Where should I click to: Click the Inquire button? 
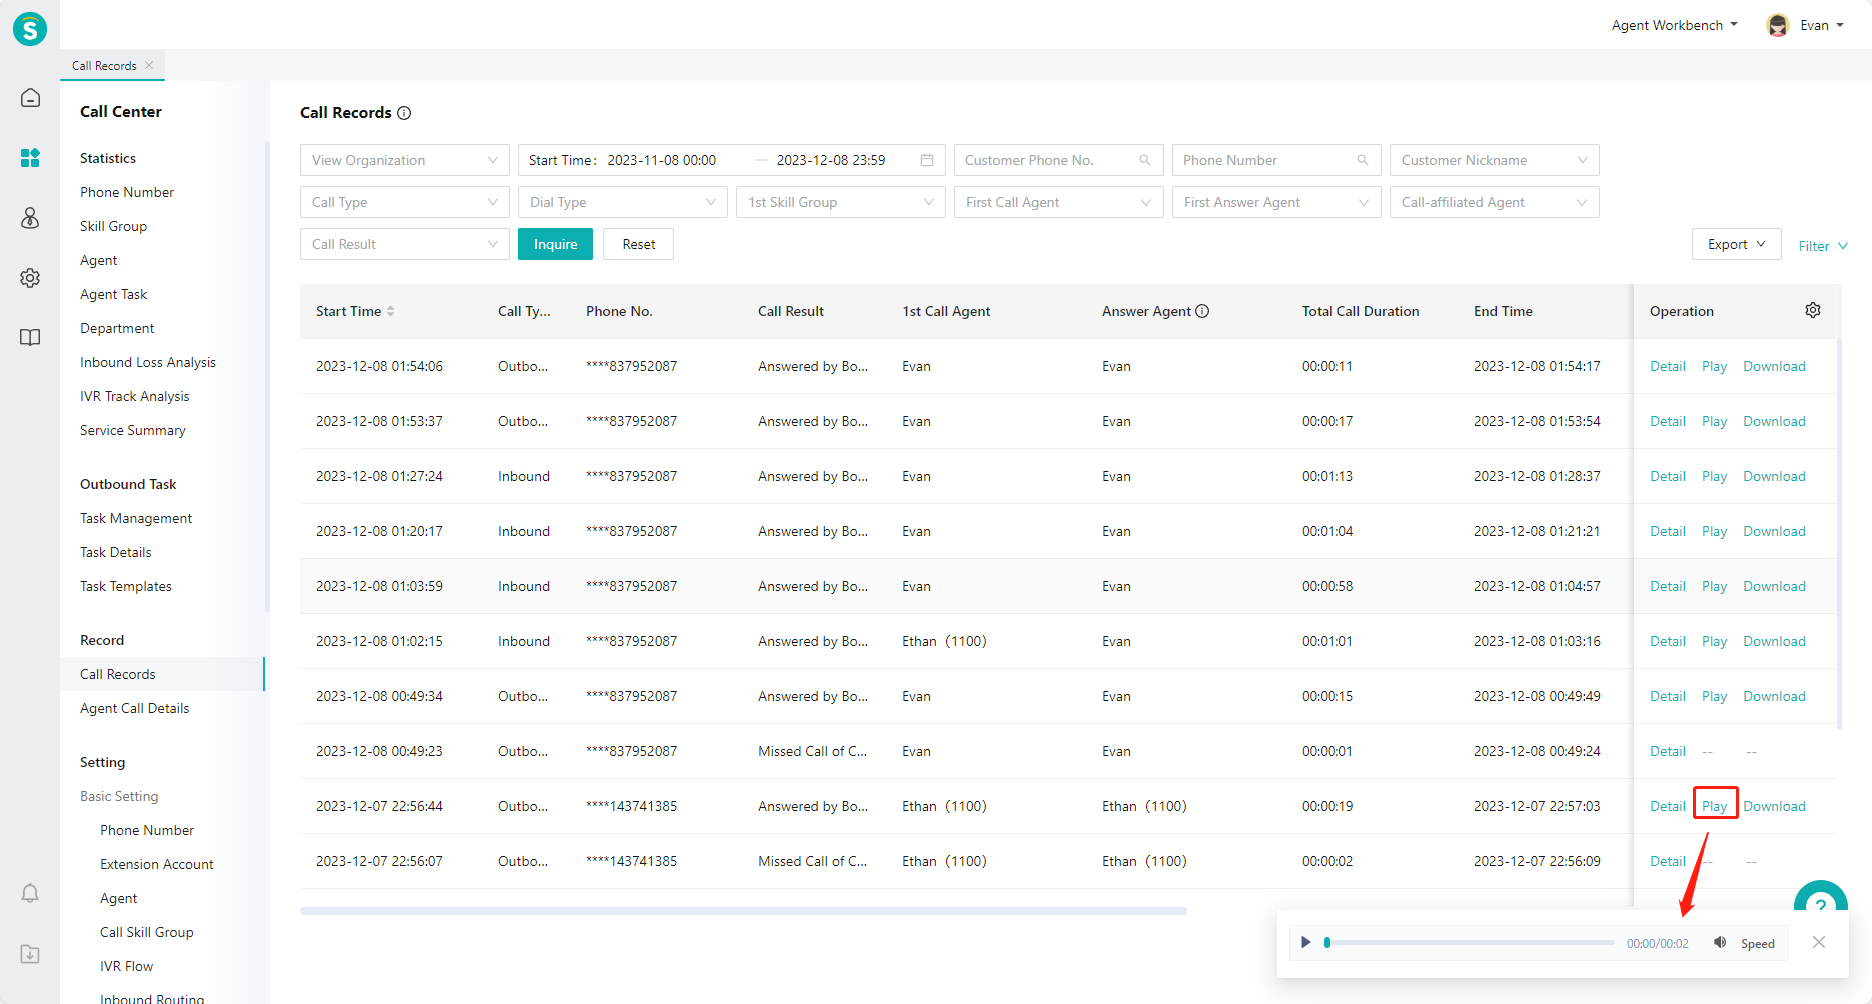tap(555, 244)
